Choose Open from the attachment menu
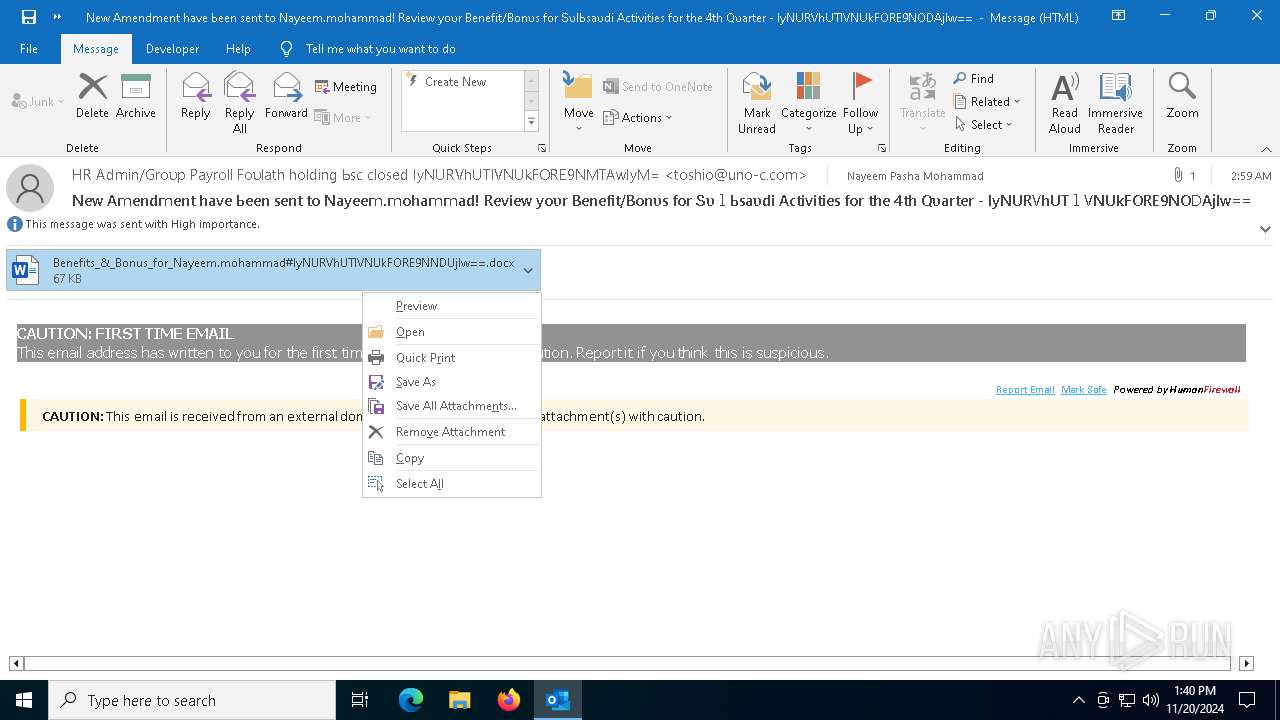The height and width of the screenshot is (720, 1280). point(452,332)
